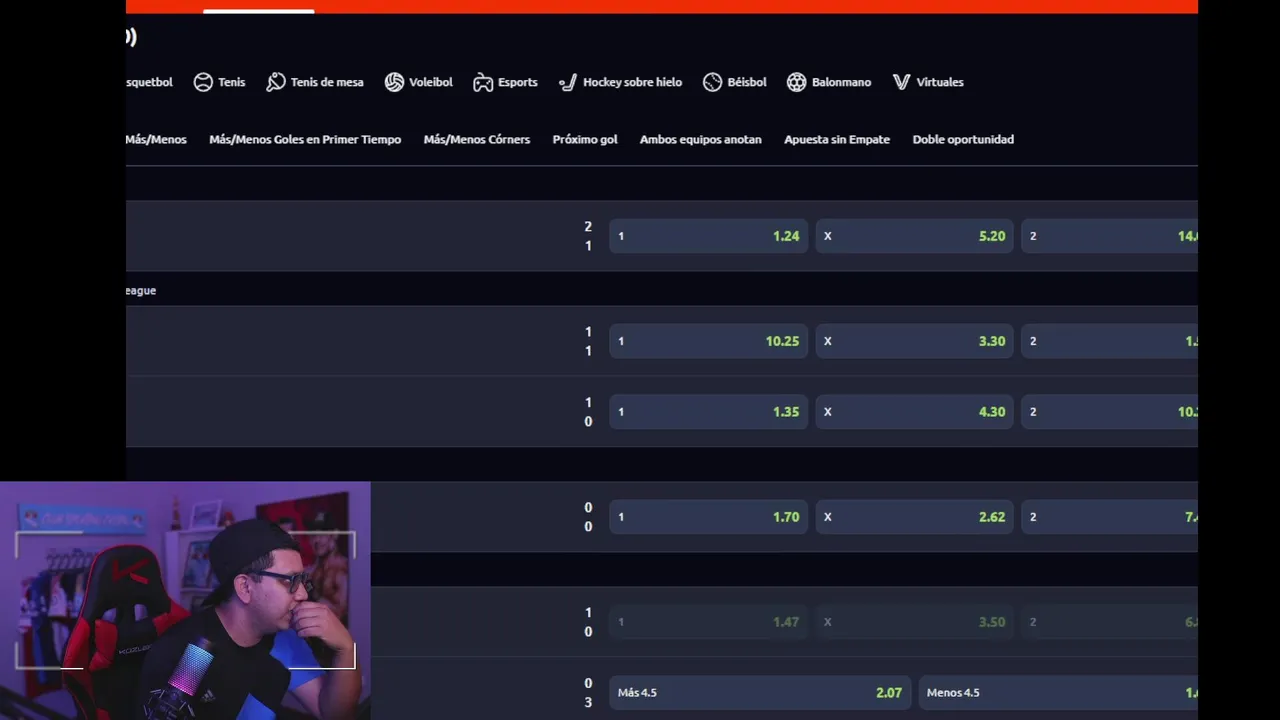Viewport: 1280px width, 720px height.
Task: Open the Tenis sport label
Action: (x=232, y=82)
